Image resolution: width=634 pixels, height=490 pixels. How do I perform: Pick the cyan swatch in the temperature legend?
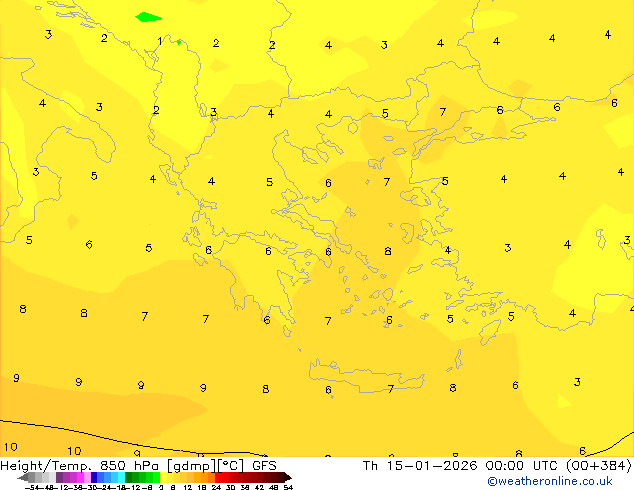(x=122, y=477)
